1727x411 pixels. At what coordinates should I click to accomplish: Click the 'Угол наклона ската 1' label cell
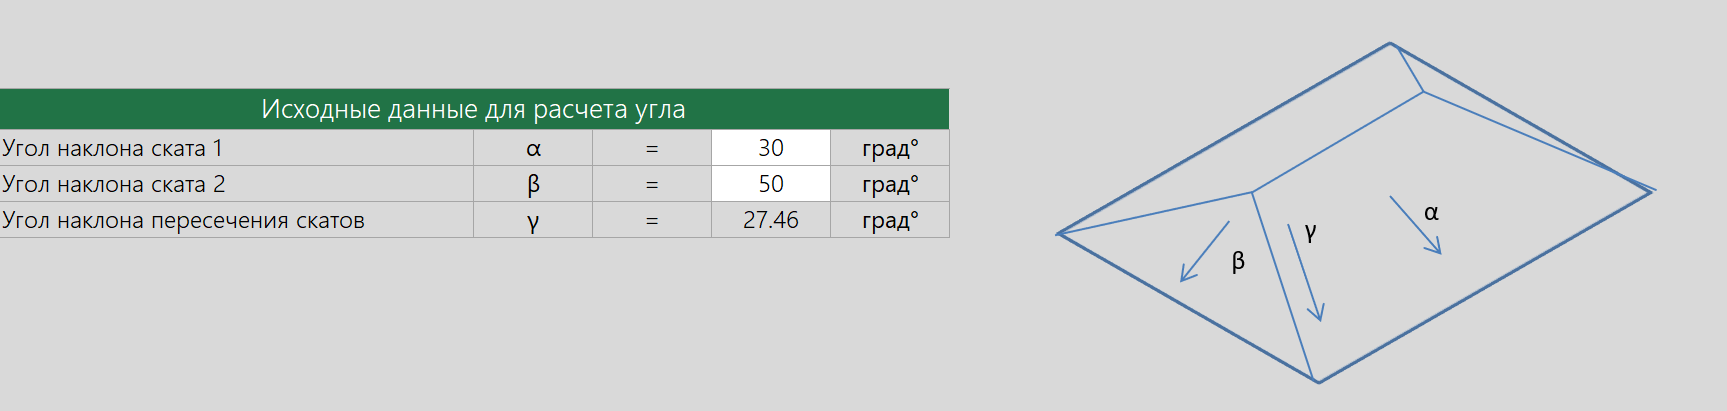pyautogui.click(x=236, y=148)
